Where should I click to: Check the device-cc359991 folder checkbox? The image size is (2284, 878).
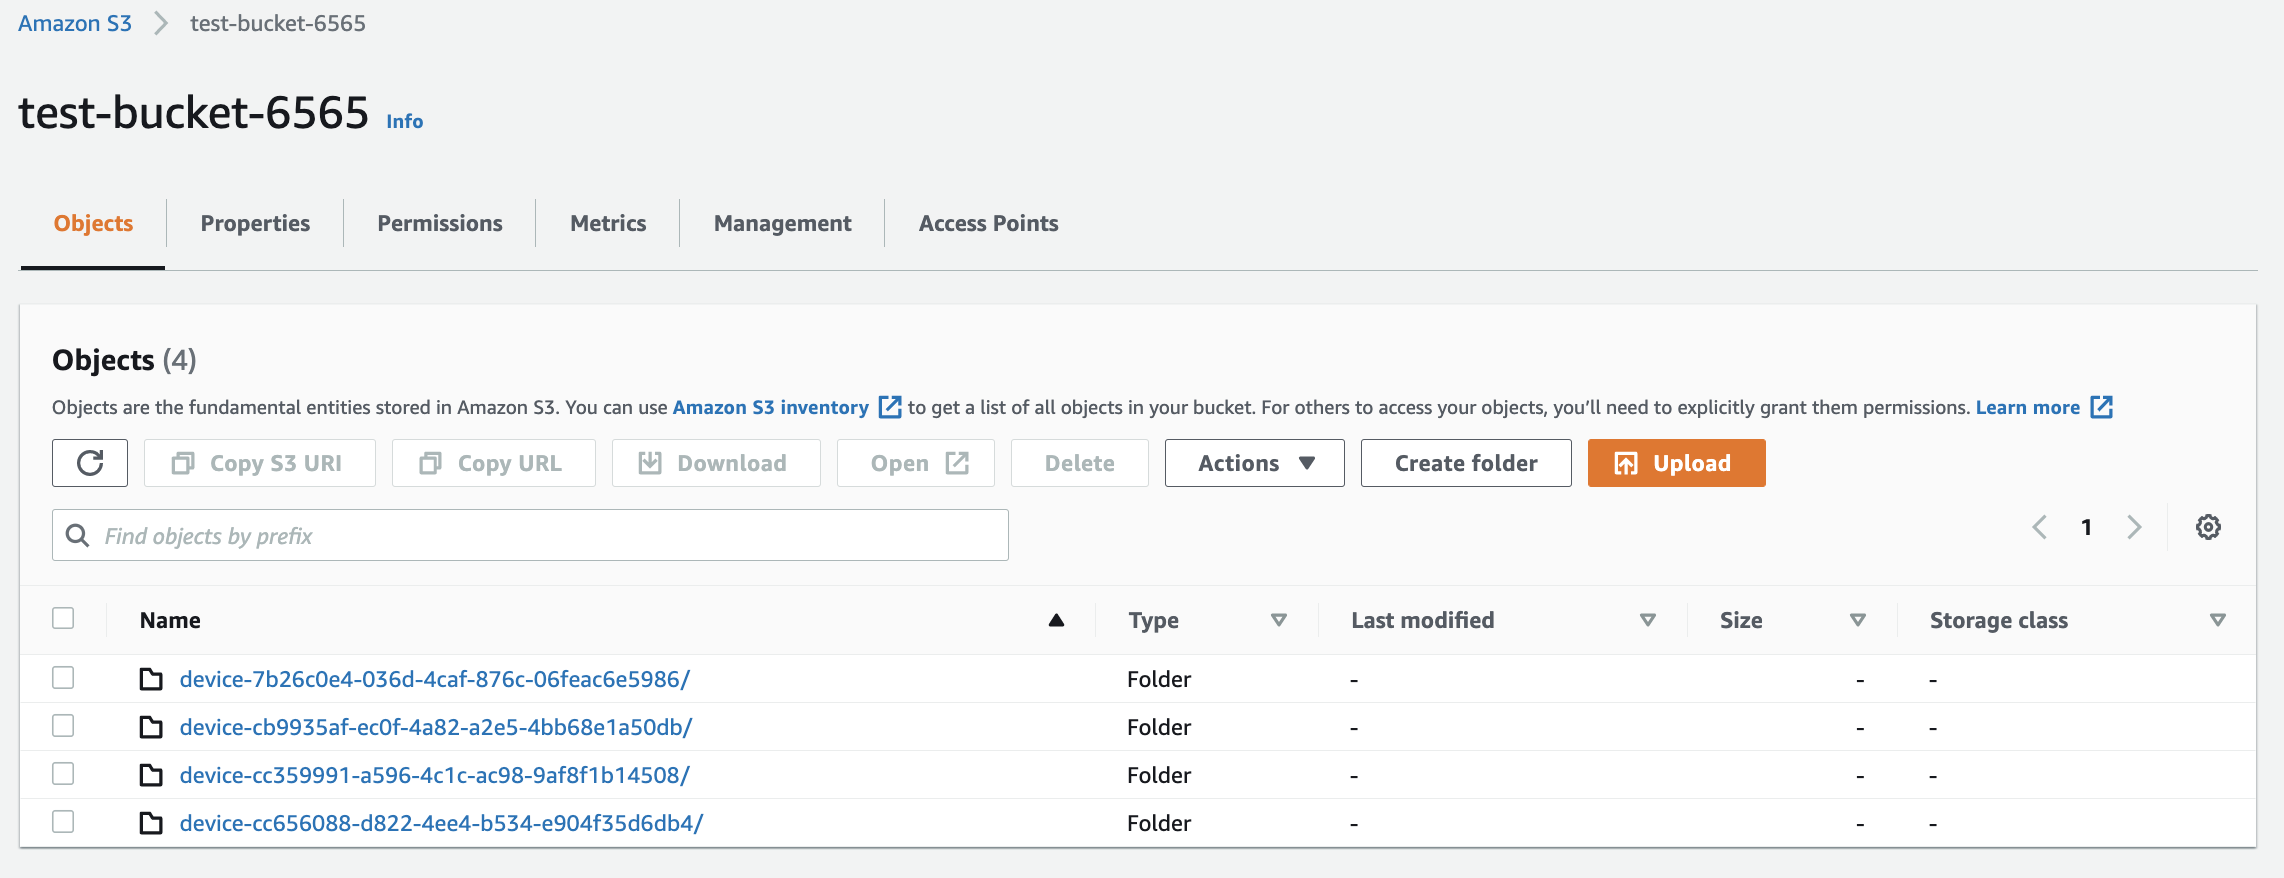point(63,774)
